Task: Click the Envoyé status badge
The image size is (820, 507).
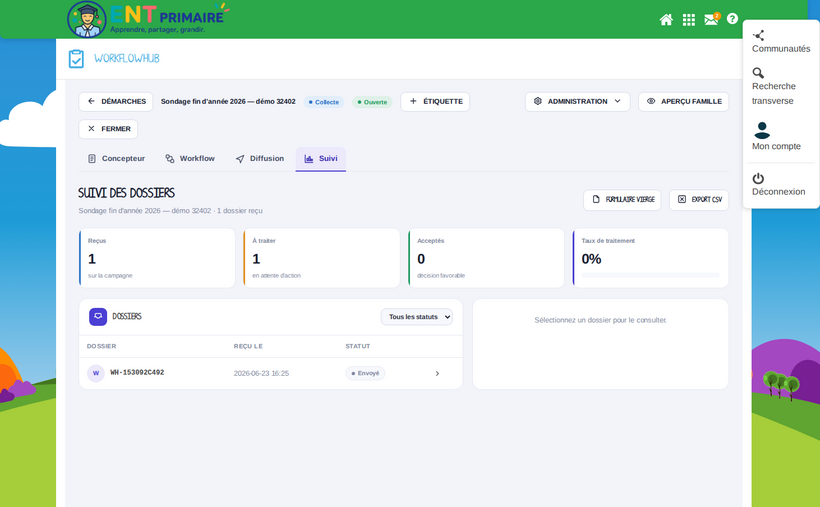Action: 365,373
